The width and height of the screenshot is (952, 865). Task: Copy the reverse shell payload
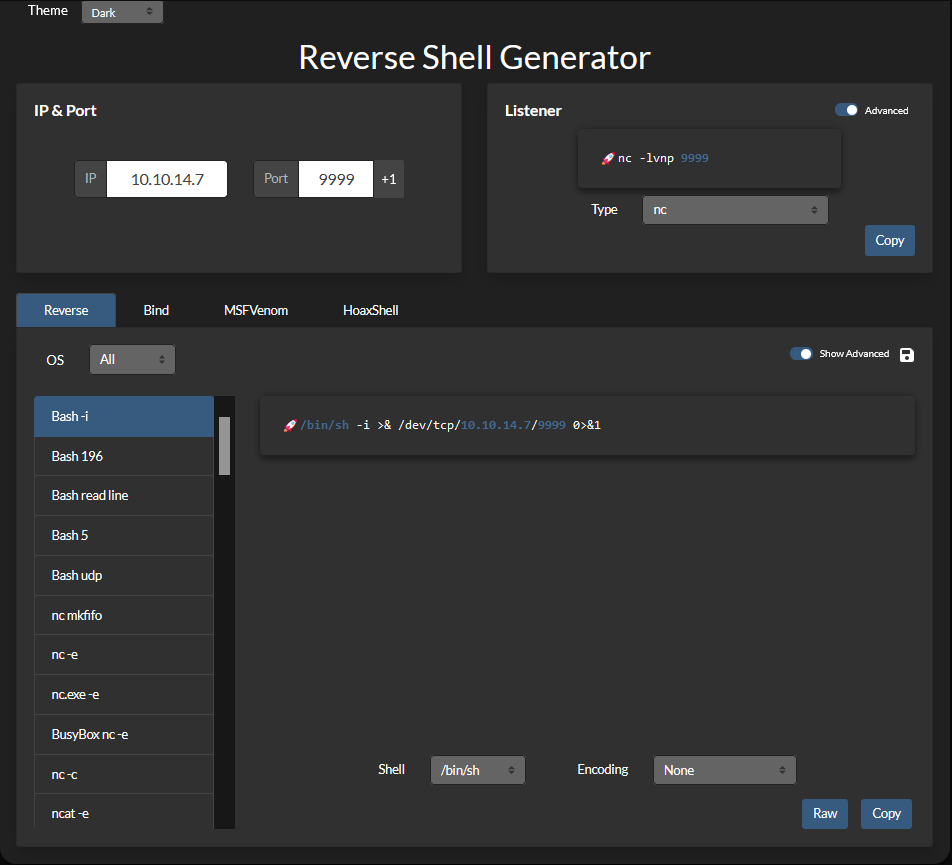coord(886,813)
